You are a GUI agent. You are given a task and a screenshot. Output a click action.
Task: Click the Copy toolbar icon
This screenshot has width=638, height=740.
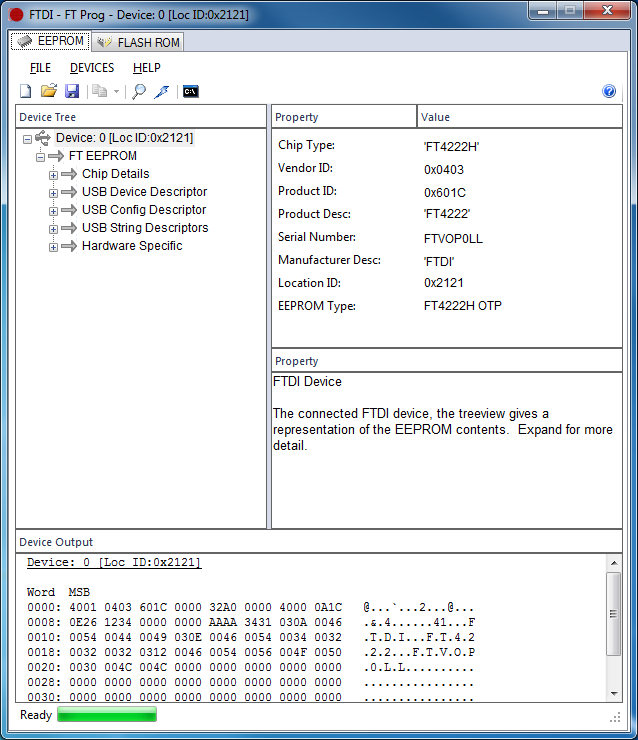[x=100, y=91]
